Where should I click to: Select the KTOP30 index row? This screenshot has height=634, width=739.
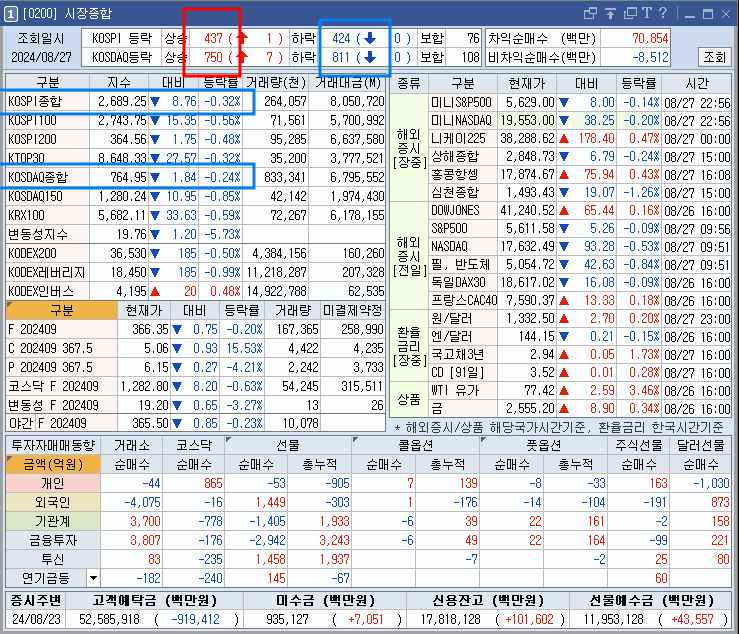(x=196, y=158)
